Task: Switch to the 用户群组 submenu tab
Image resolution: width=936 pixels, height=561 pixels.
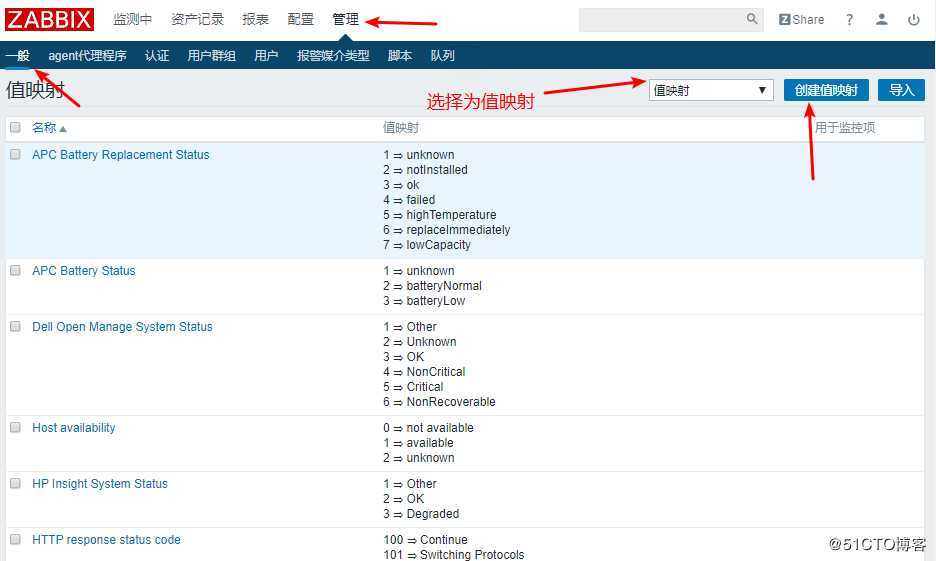Action: tap(211, 56)
